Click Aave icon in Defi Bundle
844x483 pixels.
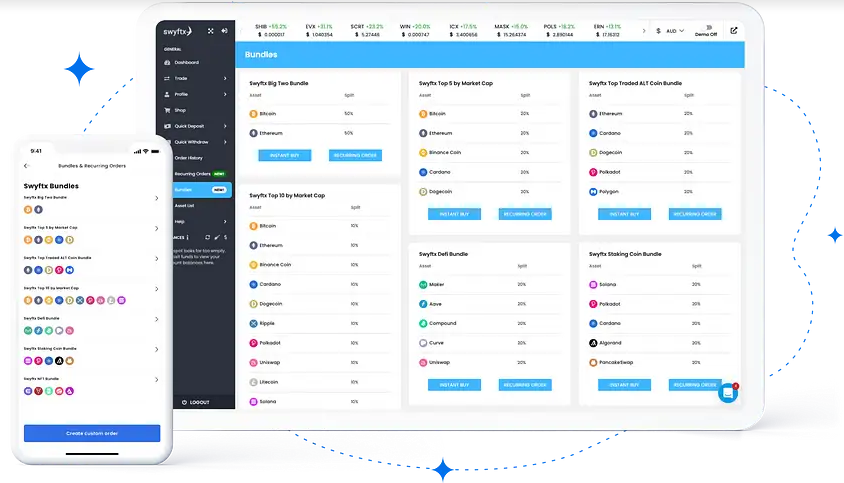[423, 304]
